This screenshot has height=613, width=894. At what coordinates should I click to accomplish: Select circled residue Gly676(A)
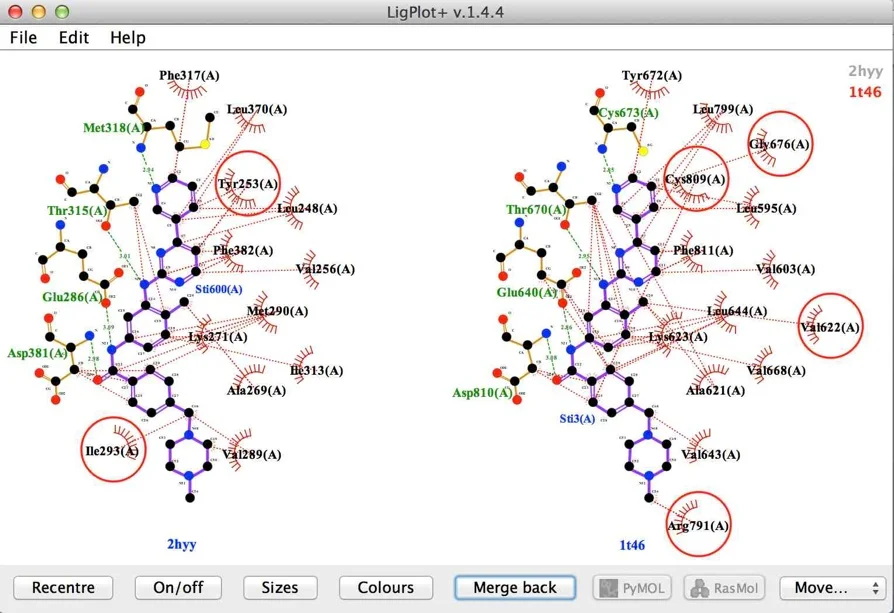[779, 144]
